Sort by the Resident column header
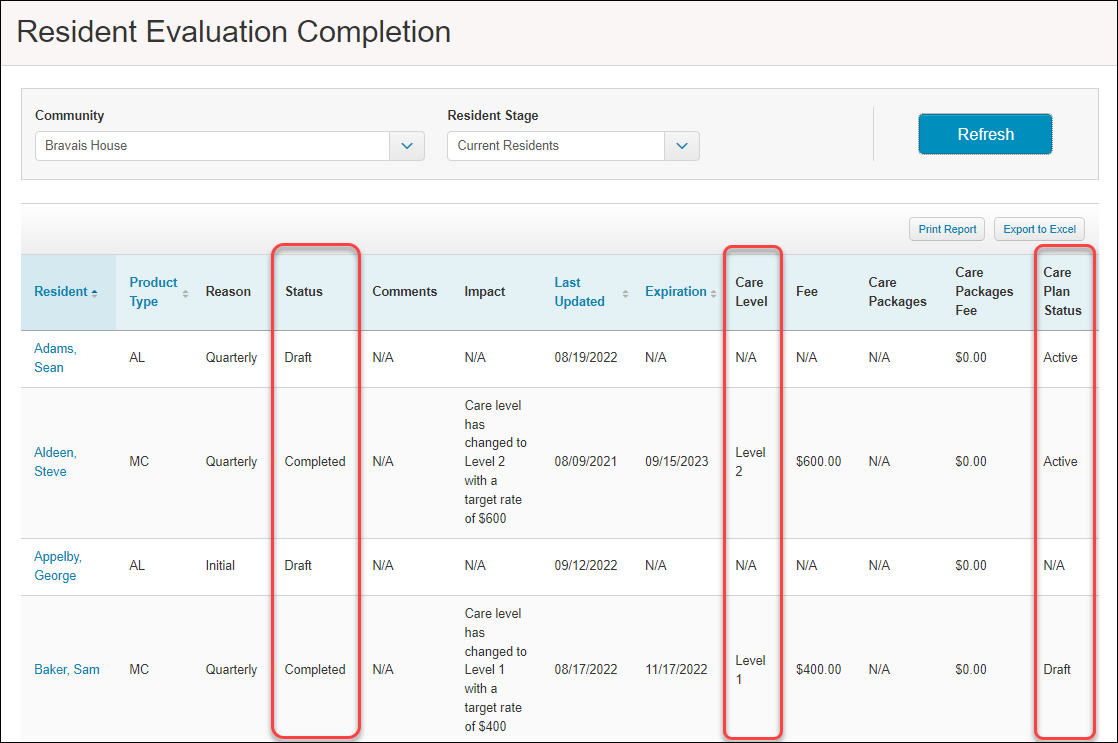The image size is (1118, 743). [x=61, y=292]
